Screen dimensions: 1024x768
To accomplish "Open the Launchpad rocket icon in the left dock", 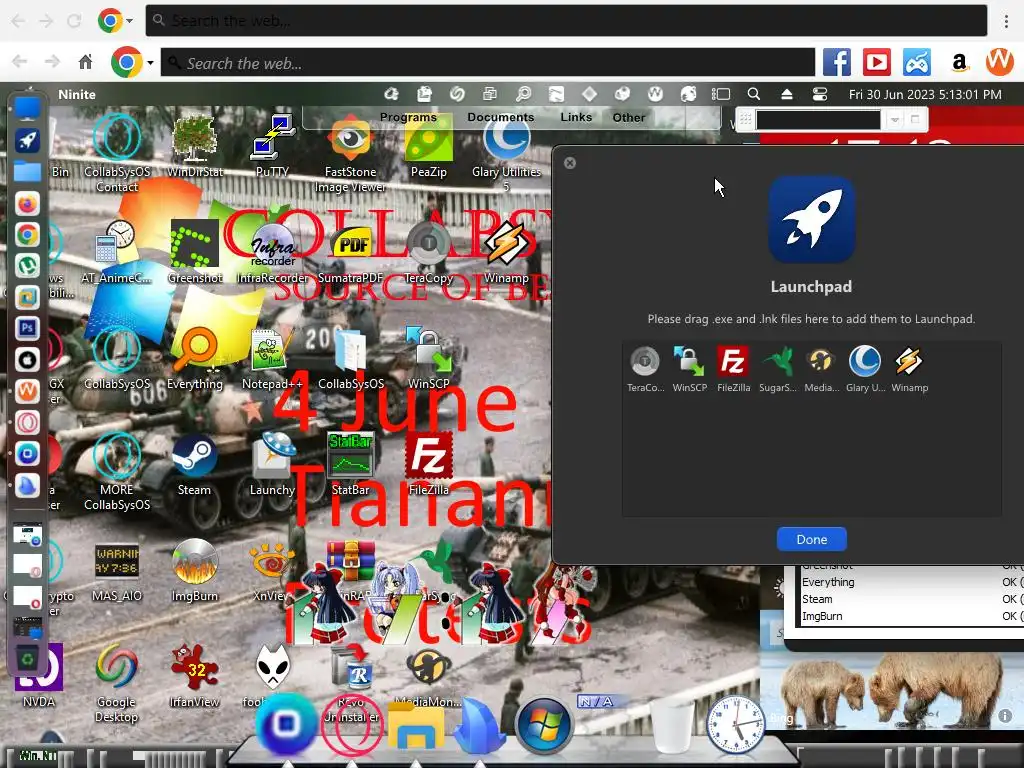I will point(27,140).
